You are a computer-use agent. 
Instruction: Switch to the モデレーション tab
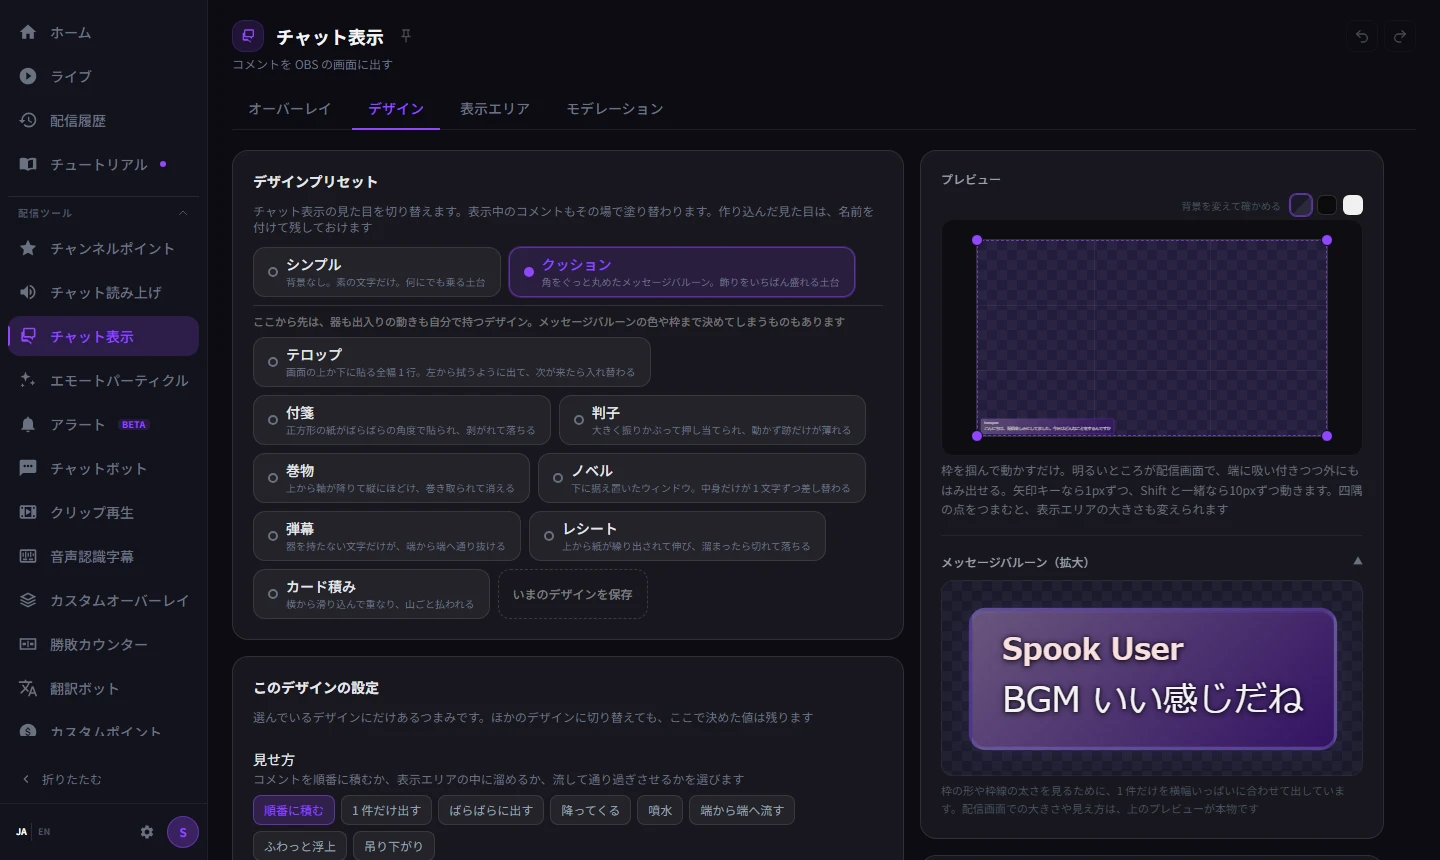[x=615, y=108]
